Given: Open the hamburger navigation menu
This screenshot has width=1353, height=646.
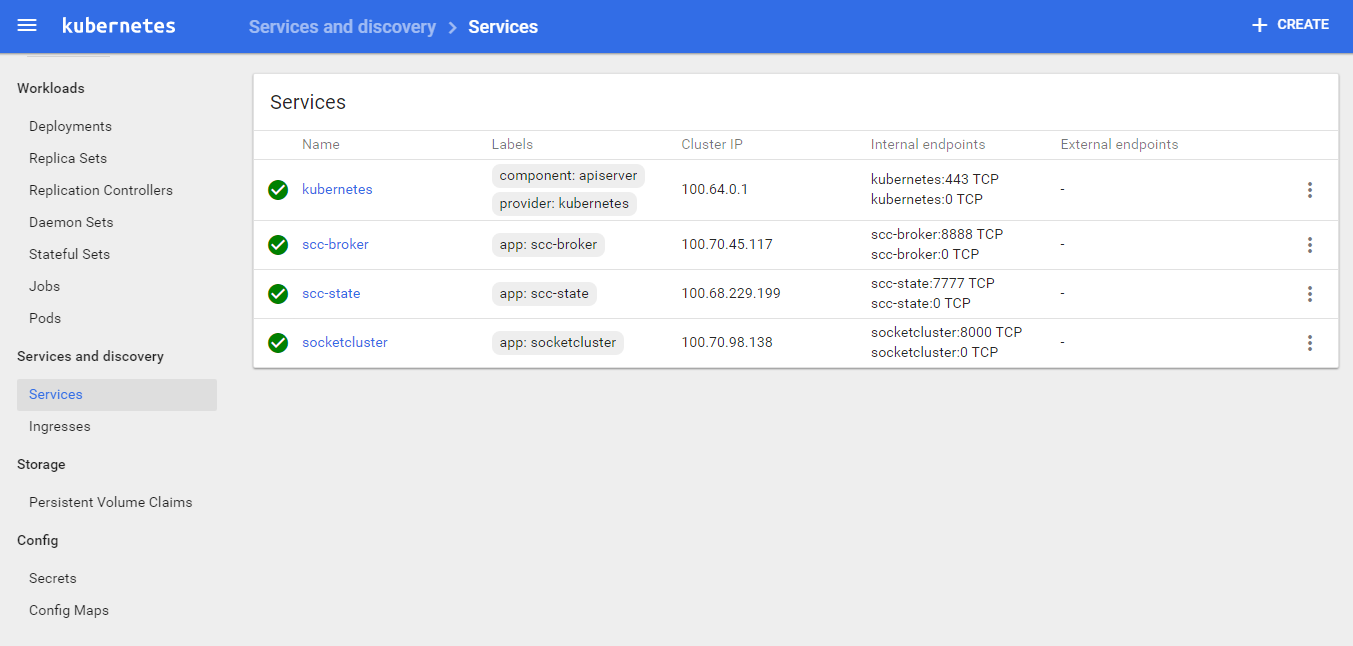Looking at the screenshot, I should 27,26.
